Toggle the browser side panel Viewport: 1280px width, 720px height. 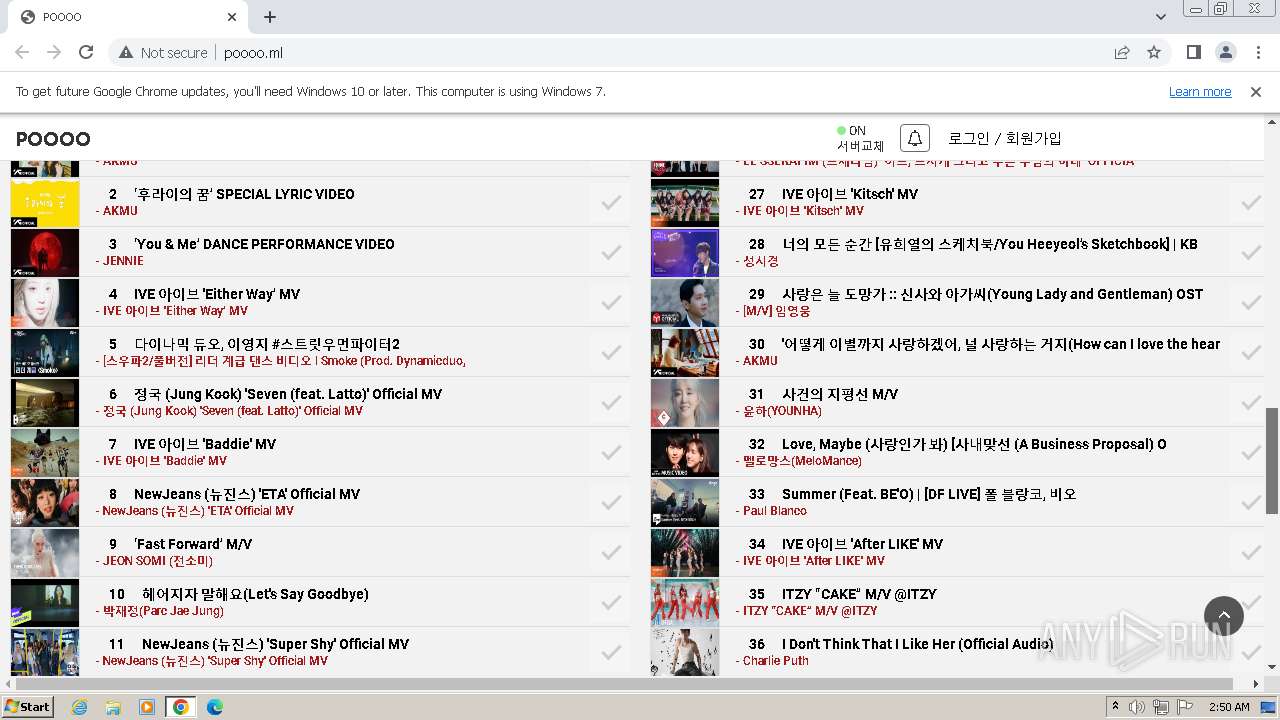coord(1193,52)
